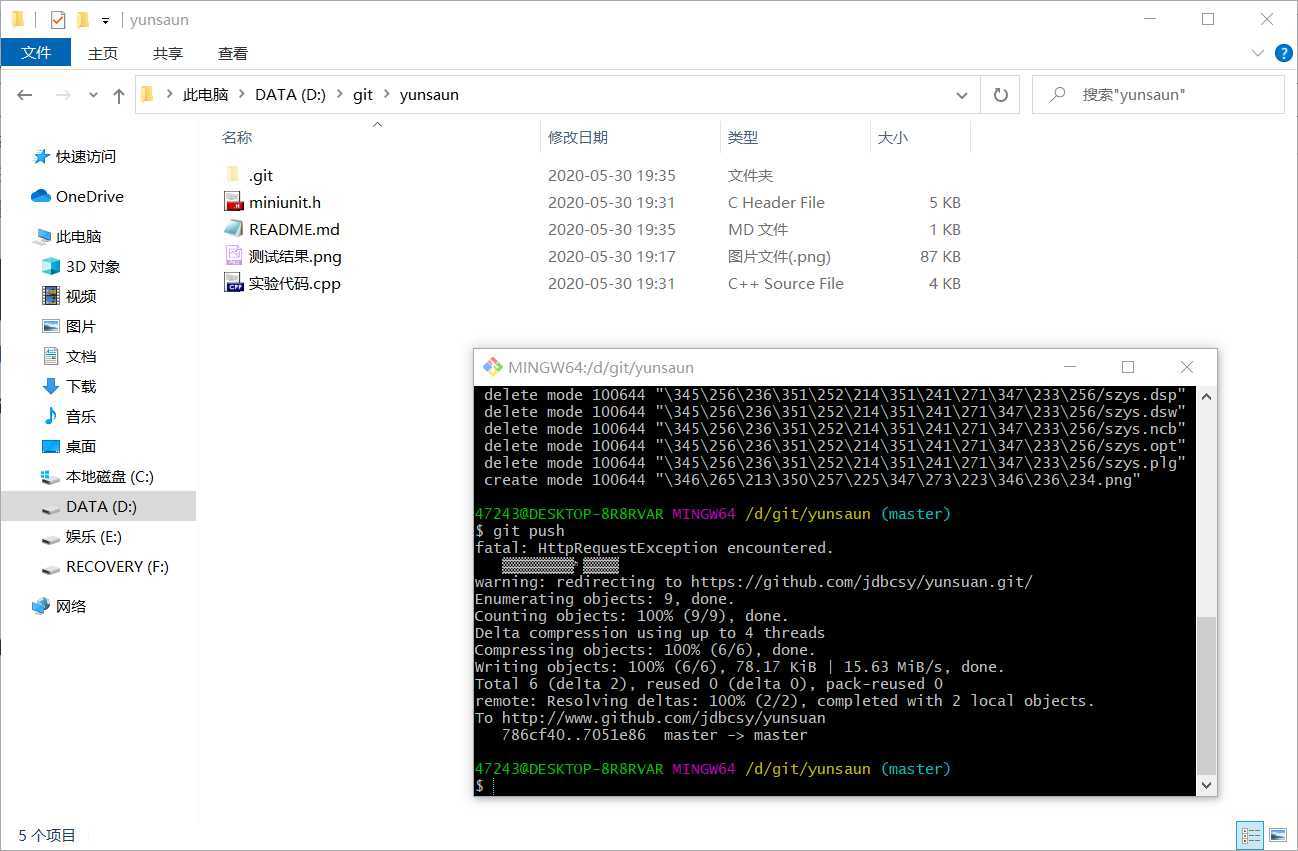Viewport: 1298px width, 851px height.
Task: Expand the chevron after 此电脑 in address bar
Action: tap(241, 95)
